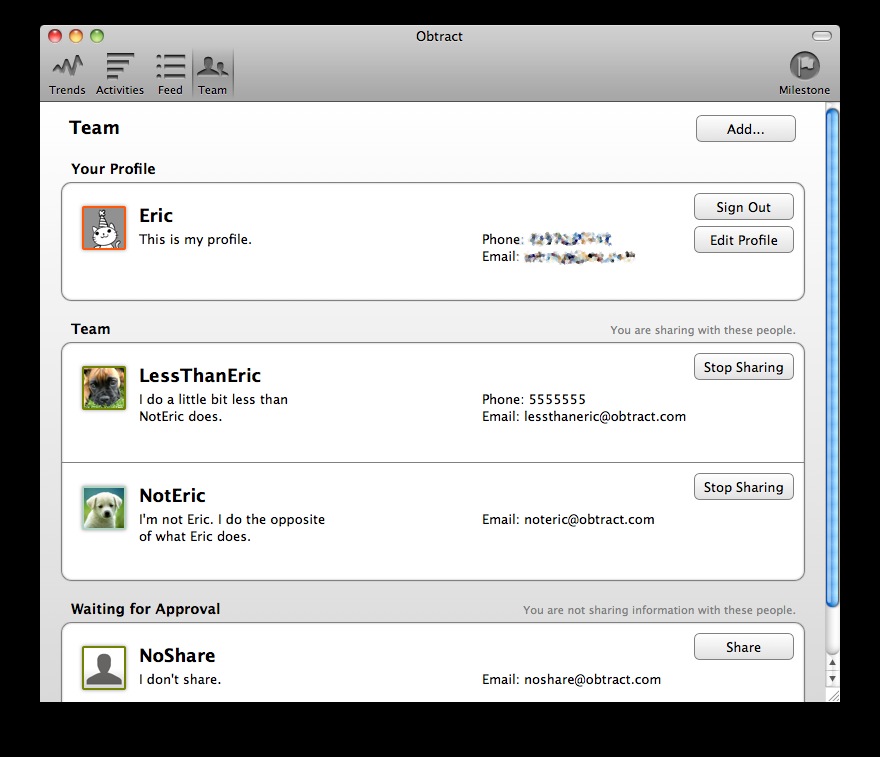Close the Obtract window
Screen dimensions: 880x757
(55, 36)
